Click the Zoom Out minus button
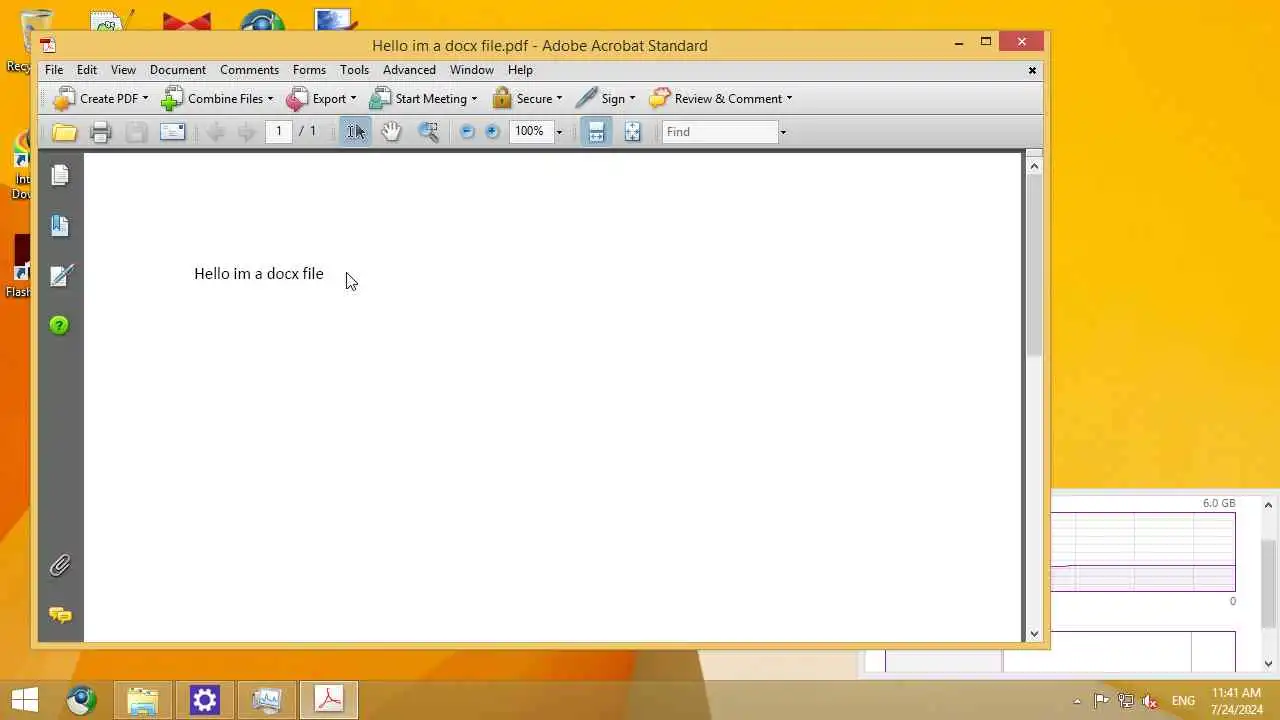1280x720 pixels. [x=466, y=132]
